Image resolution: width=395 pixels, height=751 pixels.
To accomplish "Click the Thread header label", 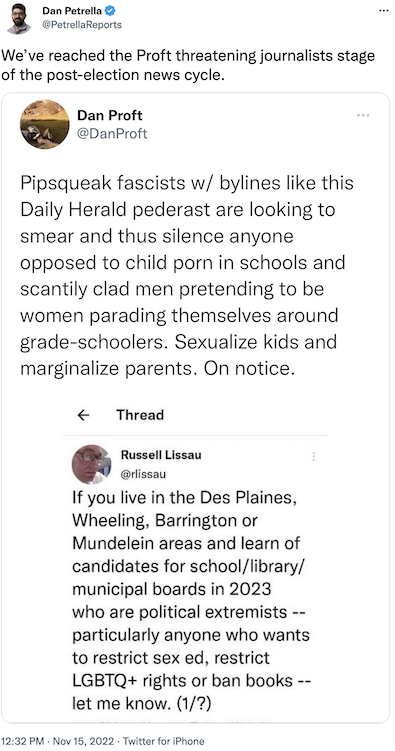I will [x=140, y=415].
